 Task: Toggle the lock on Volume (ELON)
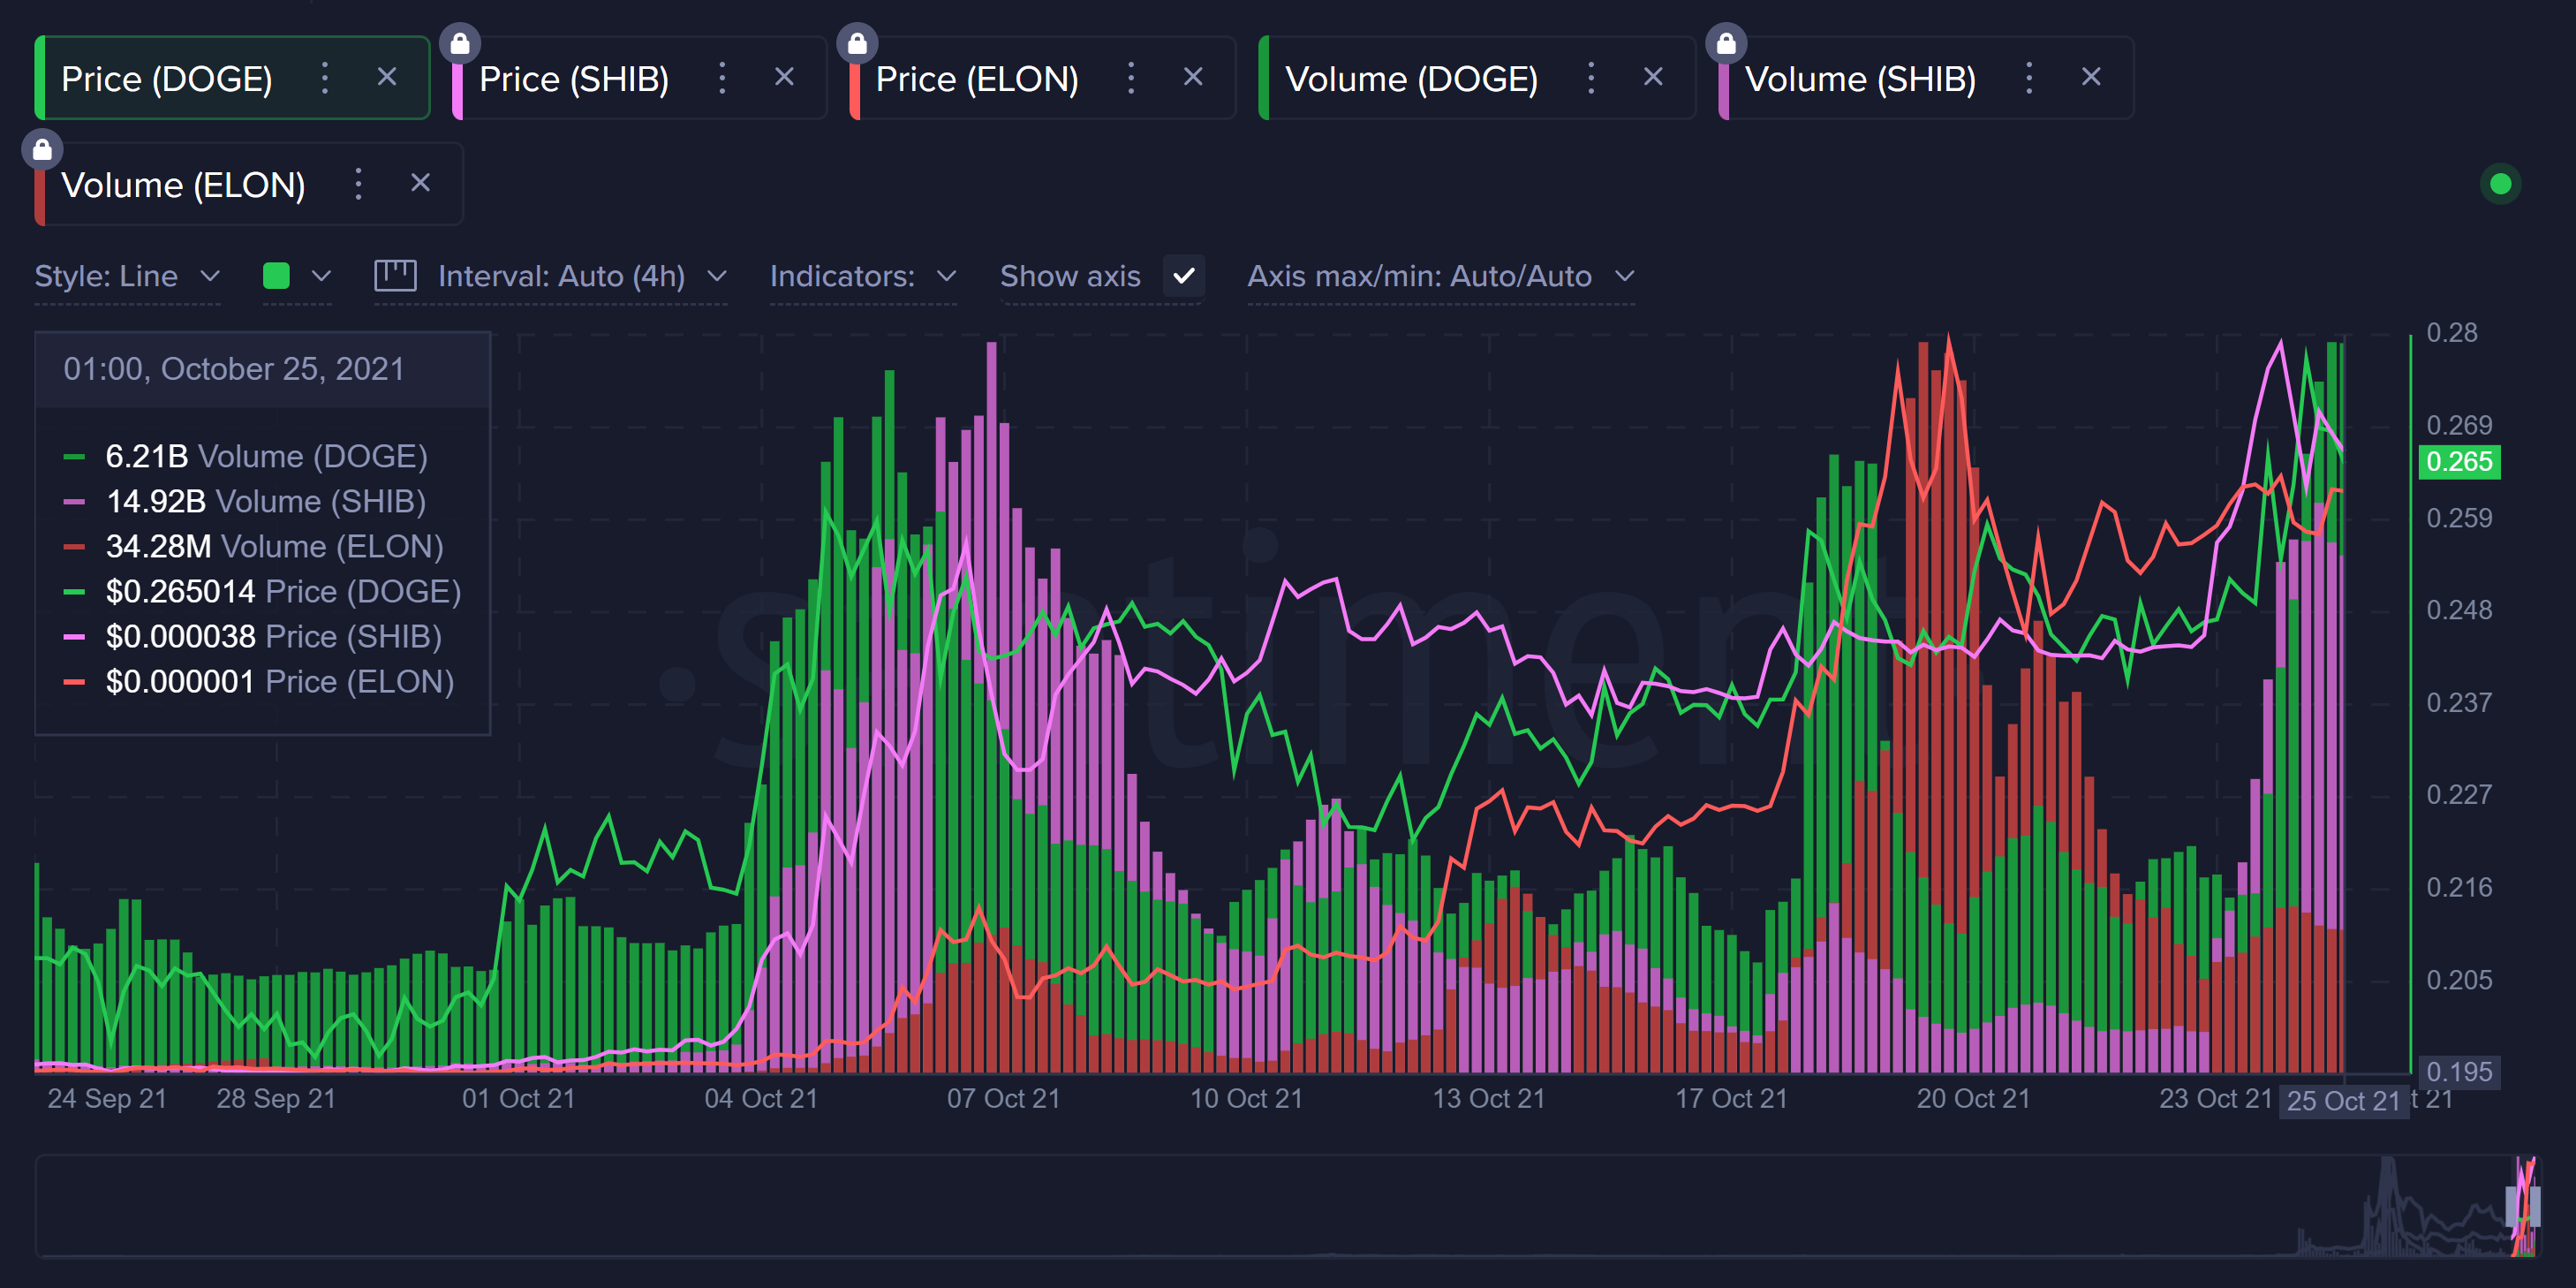pos(42,150)
